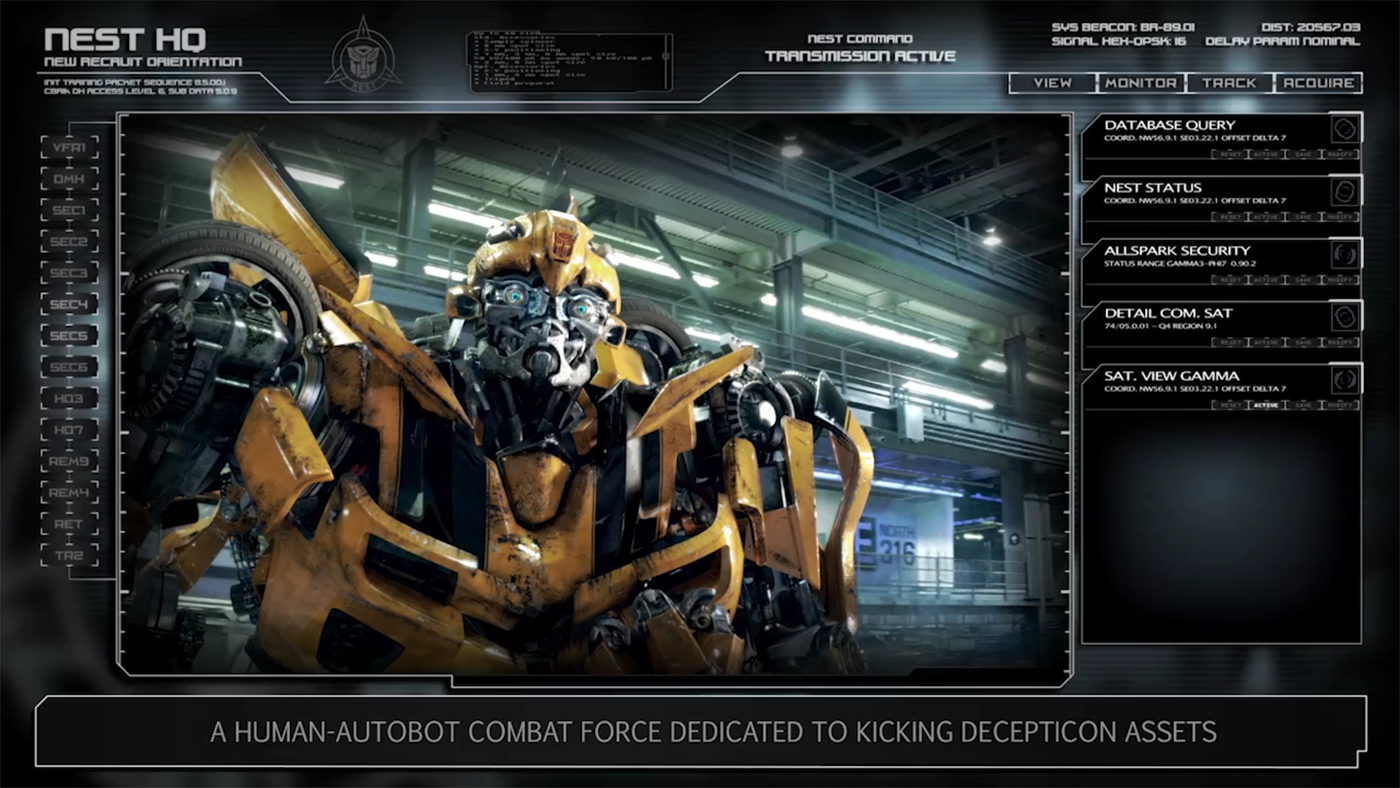
Task: Toggle ACTIVE under Detail Com. Sat
Action: (x=1266, y=342)
